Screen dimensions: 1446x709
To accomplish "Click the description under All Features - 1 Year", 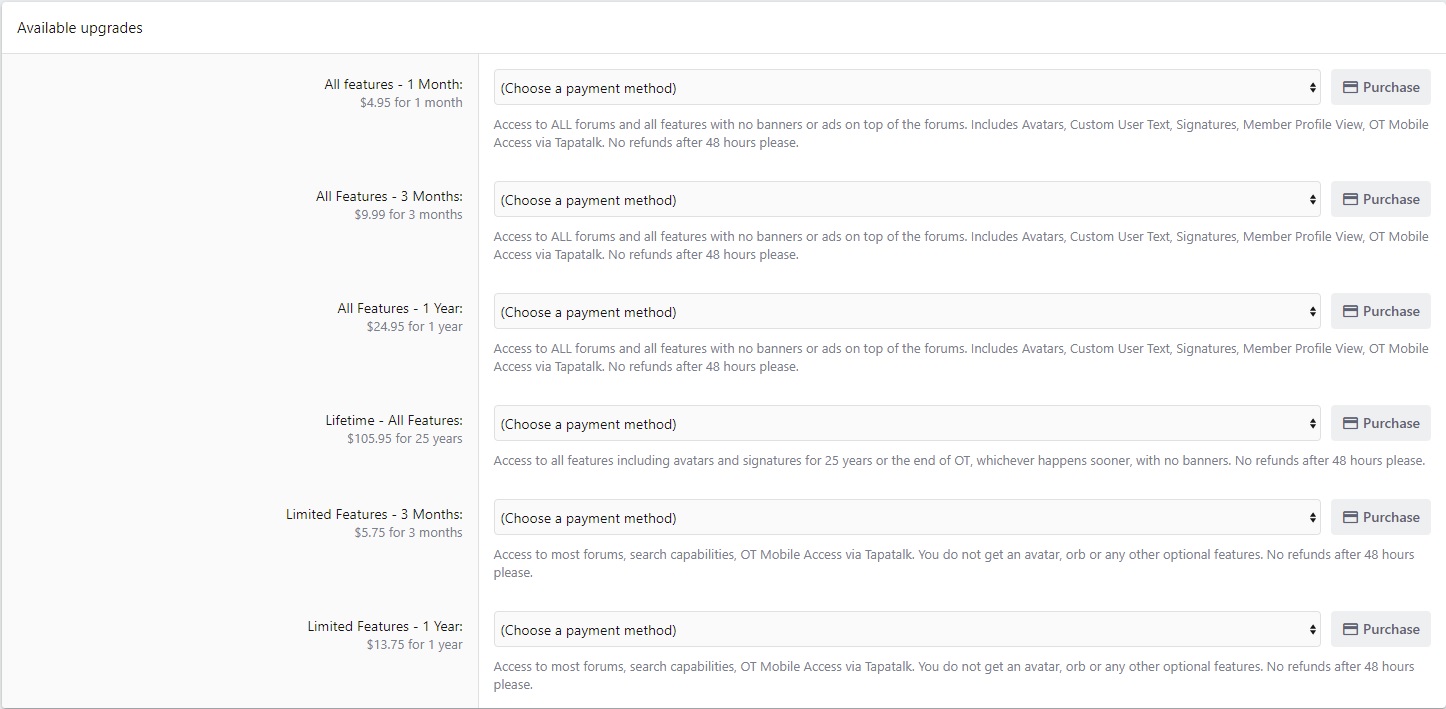I will tap(961, 358).
